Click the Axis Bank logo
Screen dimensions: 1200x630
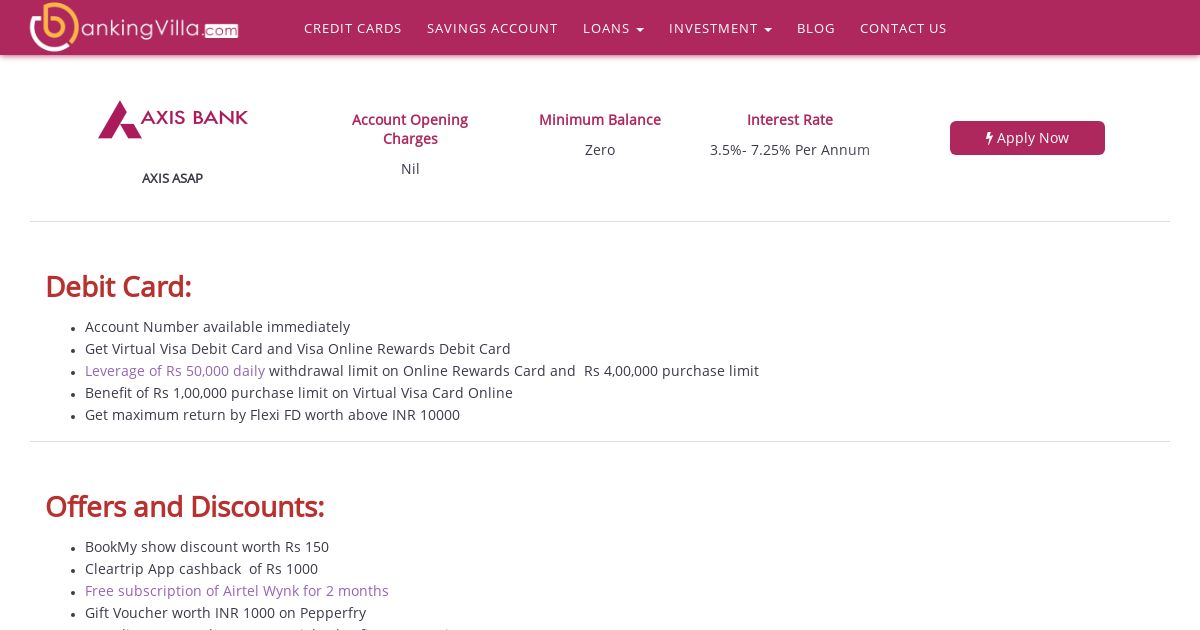[173, 119]
